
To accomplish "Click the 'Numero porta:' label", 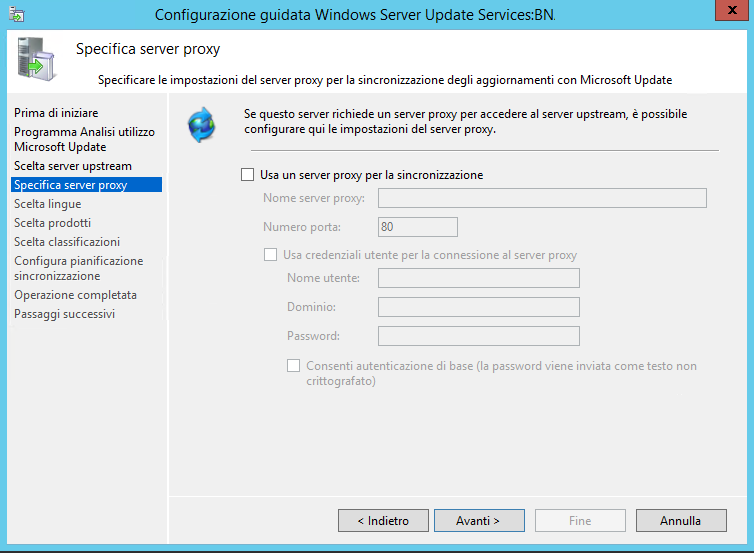I will coord(302,227).
